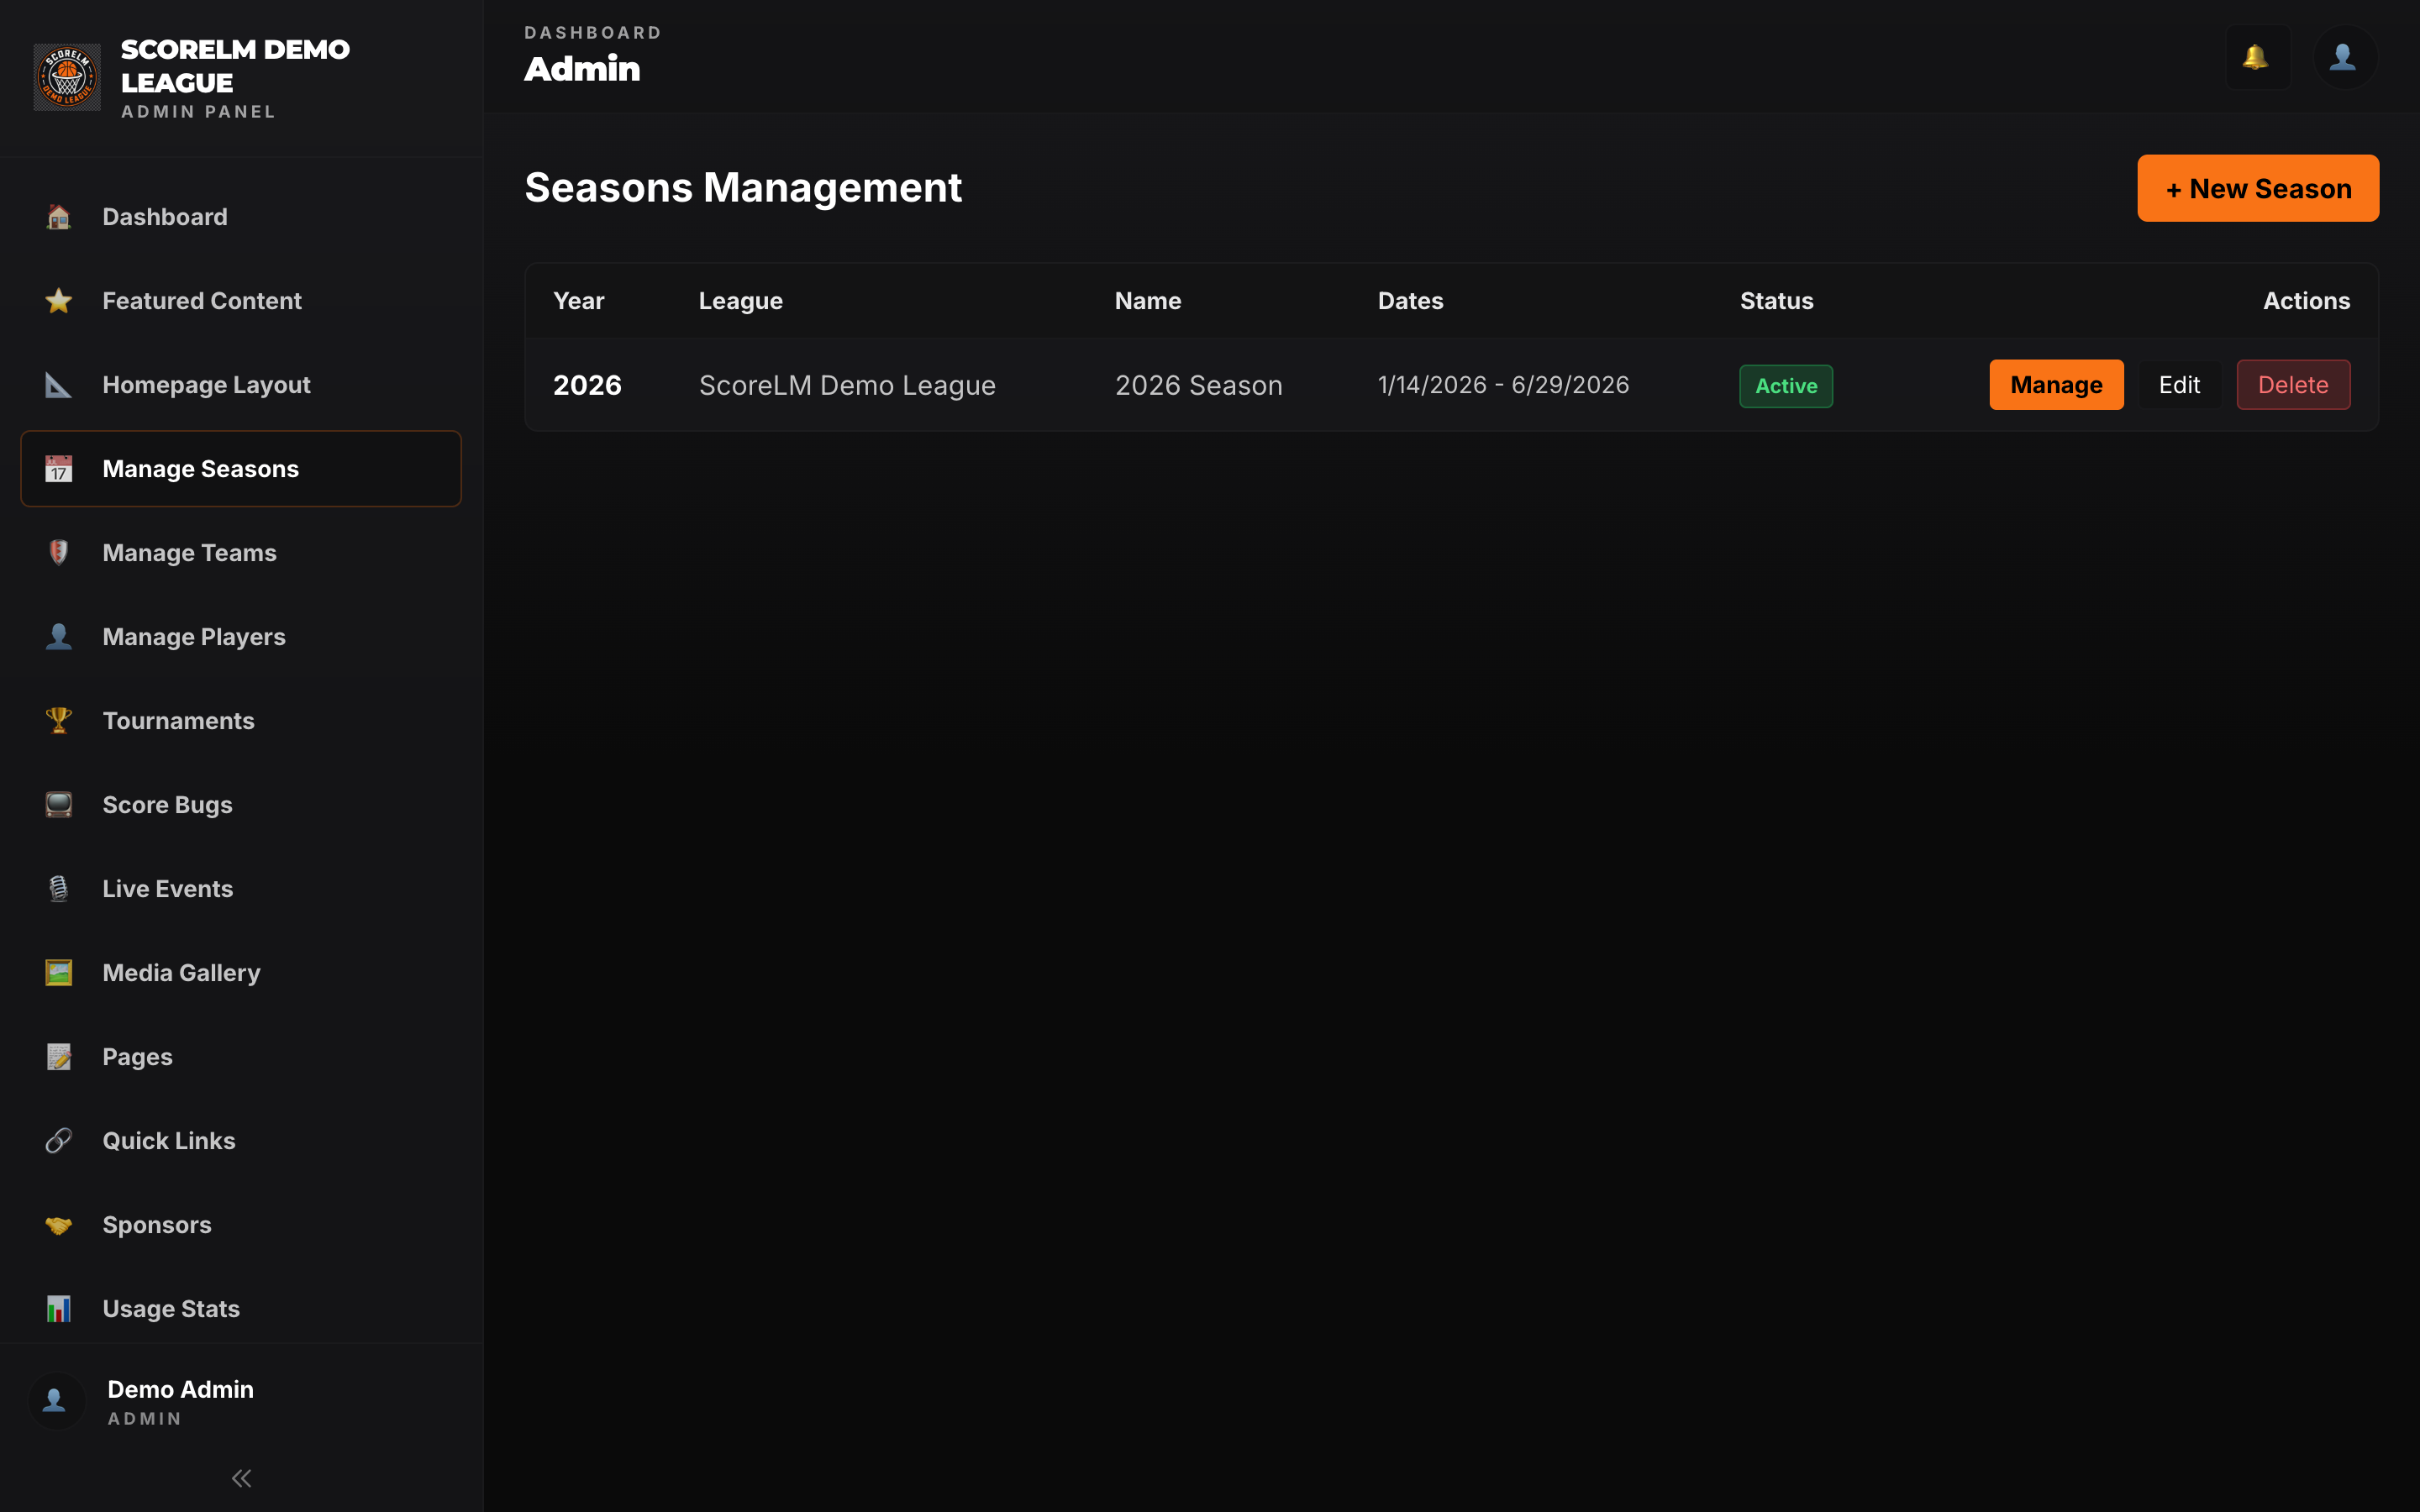Delete the 2026 Season
This screenshot has height=1512, width=2420.
[2293, 385]
